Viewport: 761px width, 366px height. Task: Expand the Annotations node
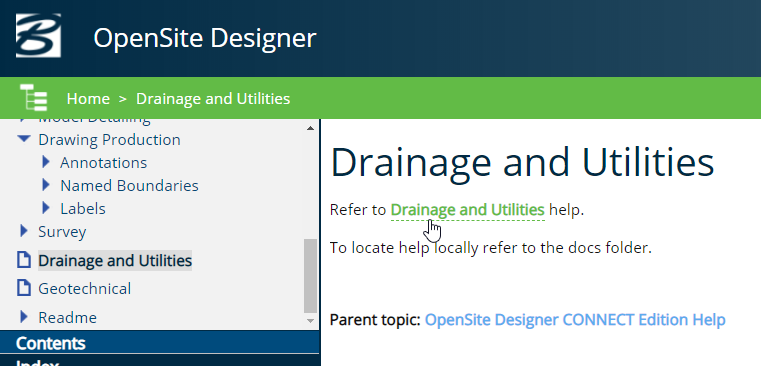point(46,162)
